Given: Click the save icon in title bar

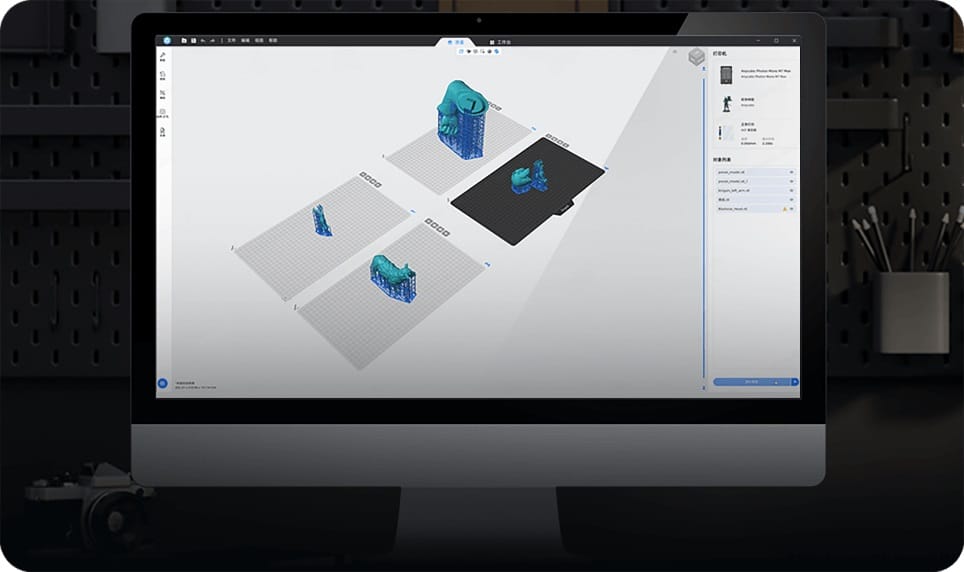Looking at the screenshot, I should [193, 40].
